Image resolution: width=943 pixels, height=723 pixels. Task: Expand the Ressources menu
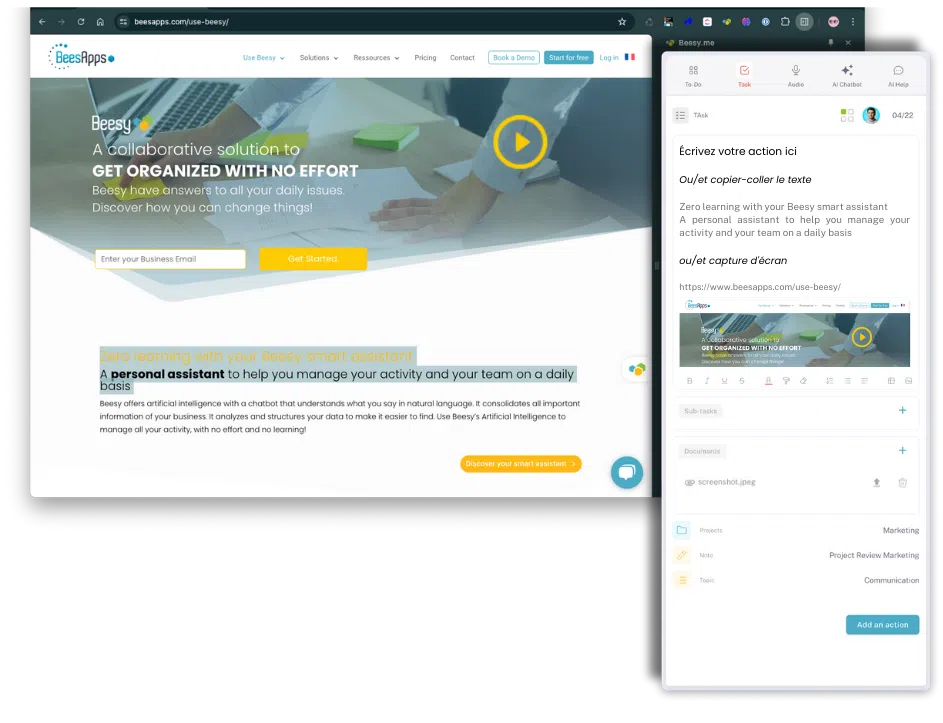pyautogui.click(x=376, y=58)
